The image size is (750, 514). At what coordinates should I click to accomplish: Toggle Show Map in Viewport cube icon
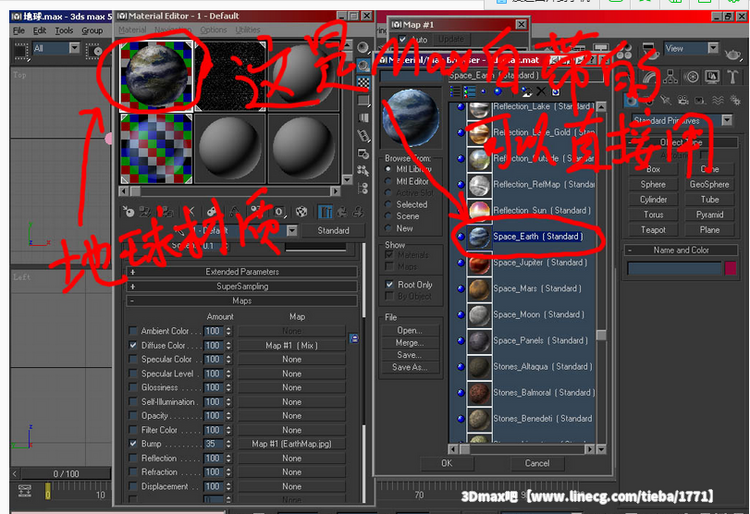(x=301, y=212)
